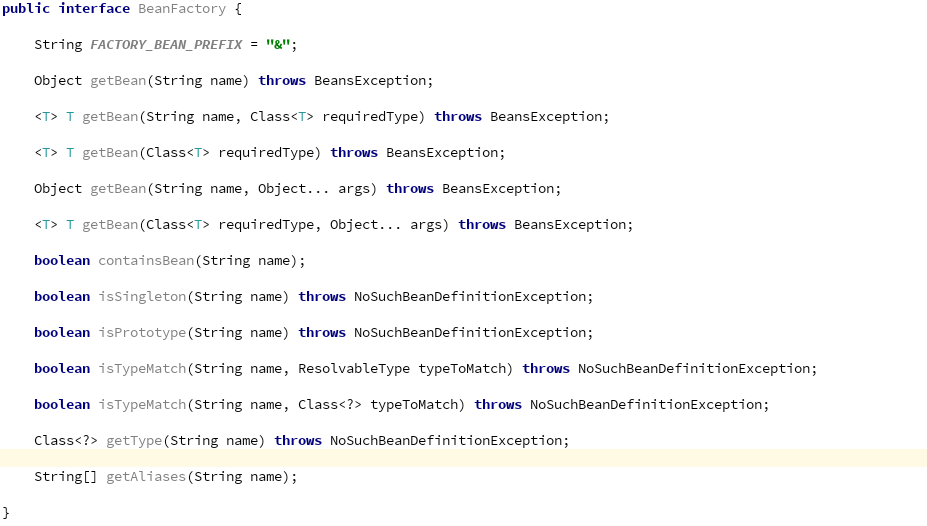
Task: Click getBean with requiredType, Object... args
Action: point(110,225)
